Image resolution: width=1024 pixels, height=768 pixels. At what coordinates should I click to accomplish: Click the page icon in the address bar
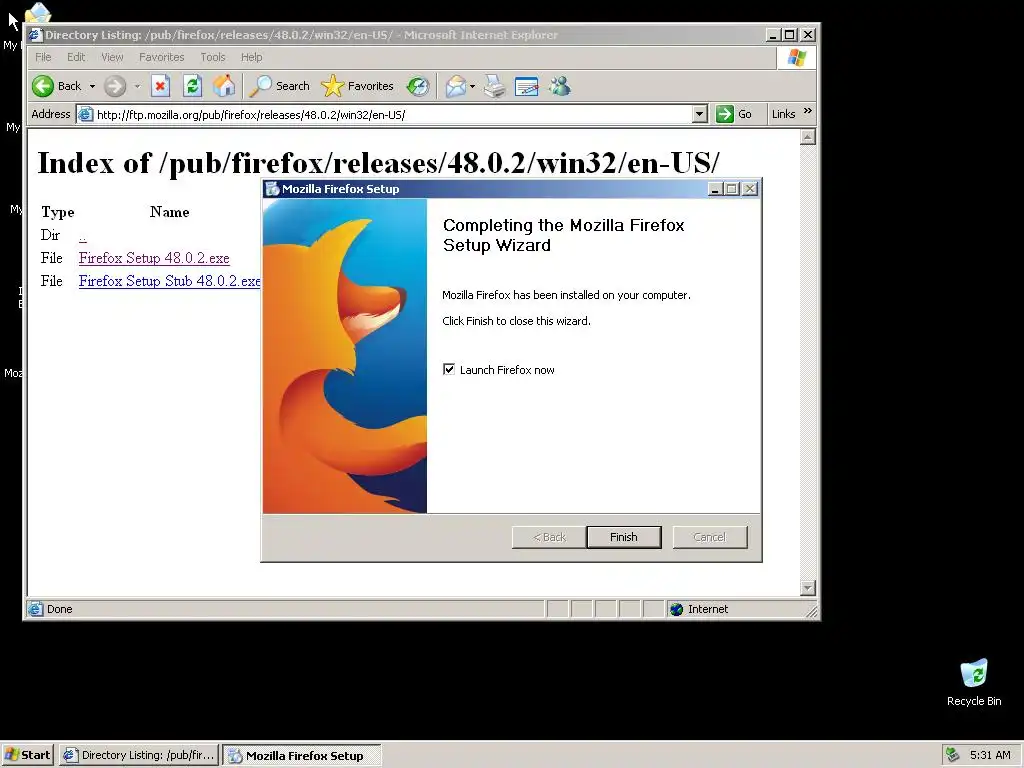click(x=85, y=115)
